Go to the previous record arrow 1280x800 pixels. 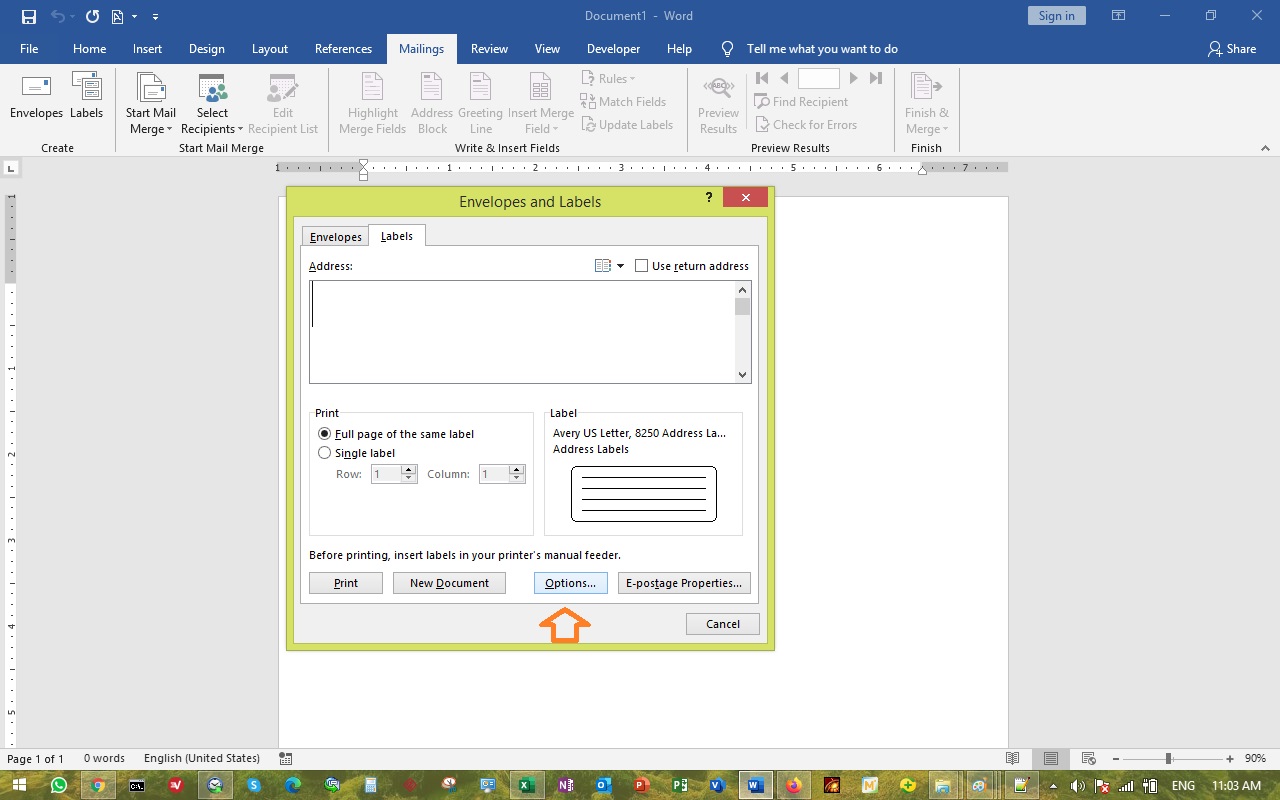click(785, 78)
